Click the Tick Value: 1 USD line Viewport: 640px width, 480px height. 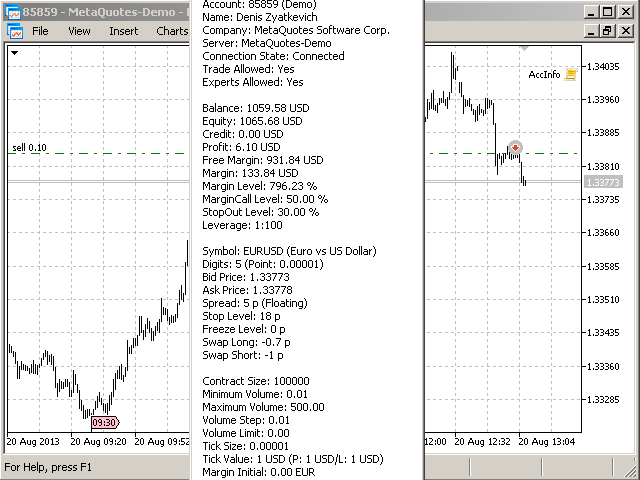click(293, 460)
